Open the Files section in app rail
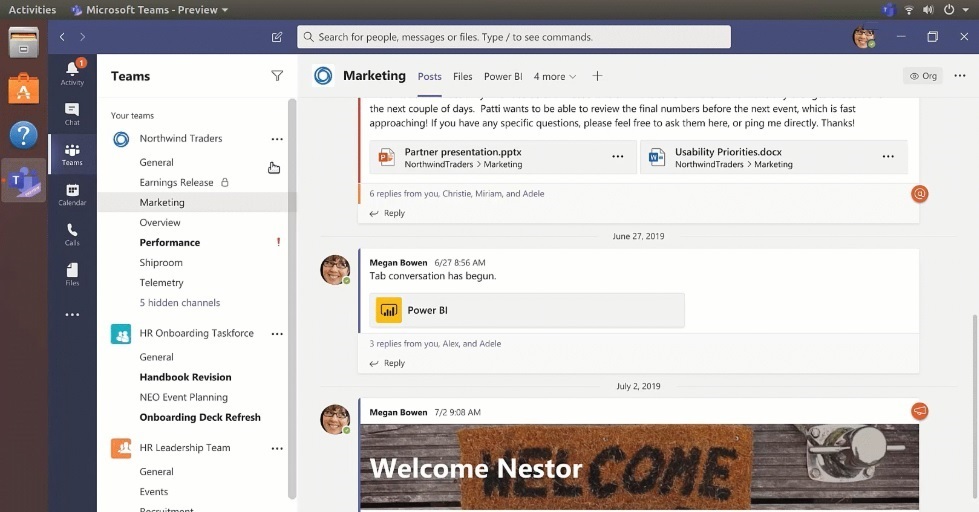 (x=72, y=275)
